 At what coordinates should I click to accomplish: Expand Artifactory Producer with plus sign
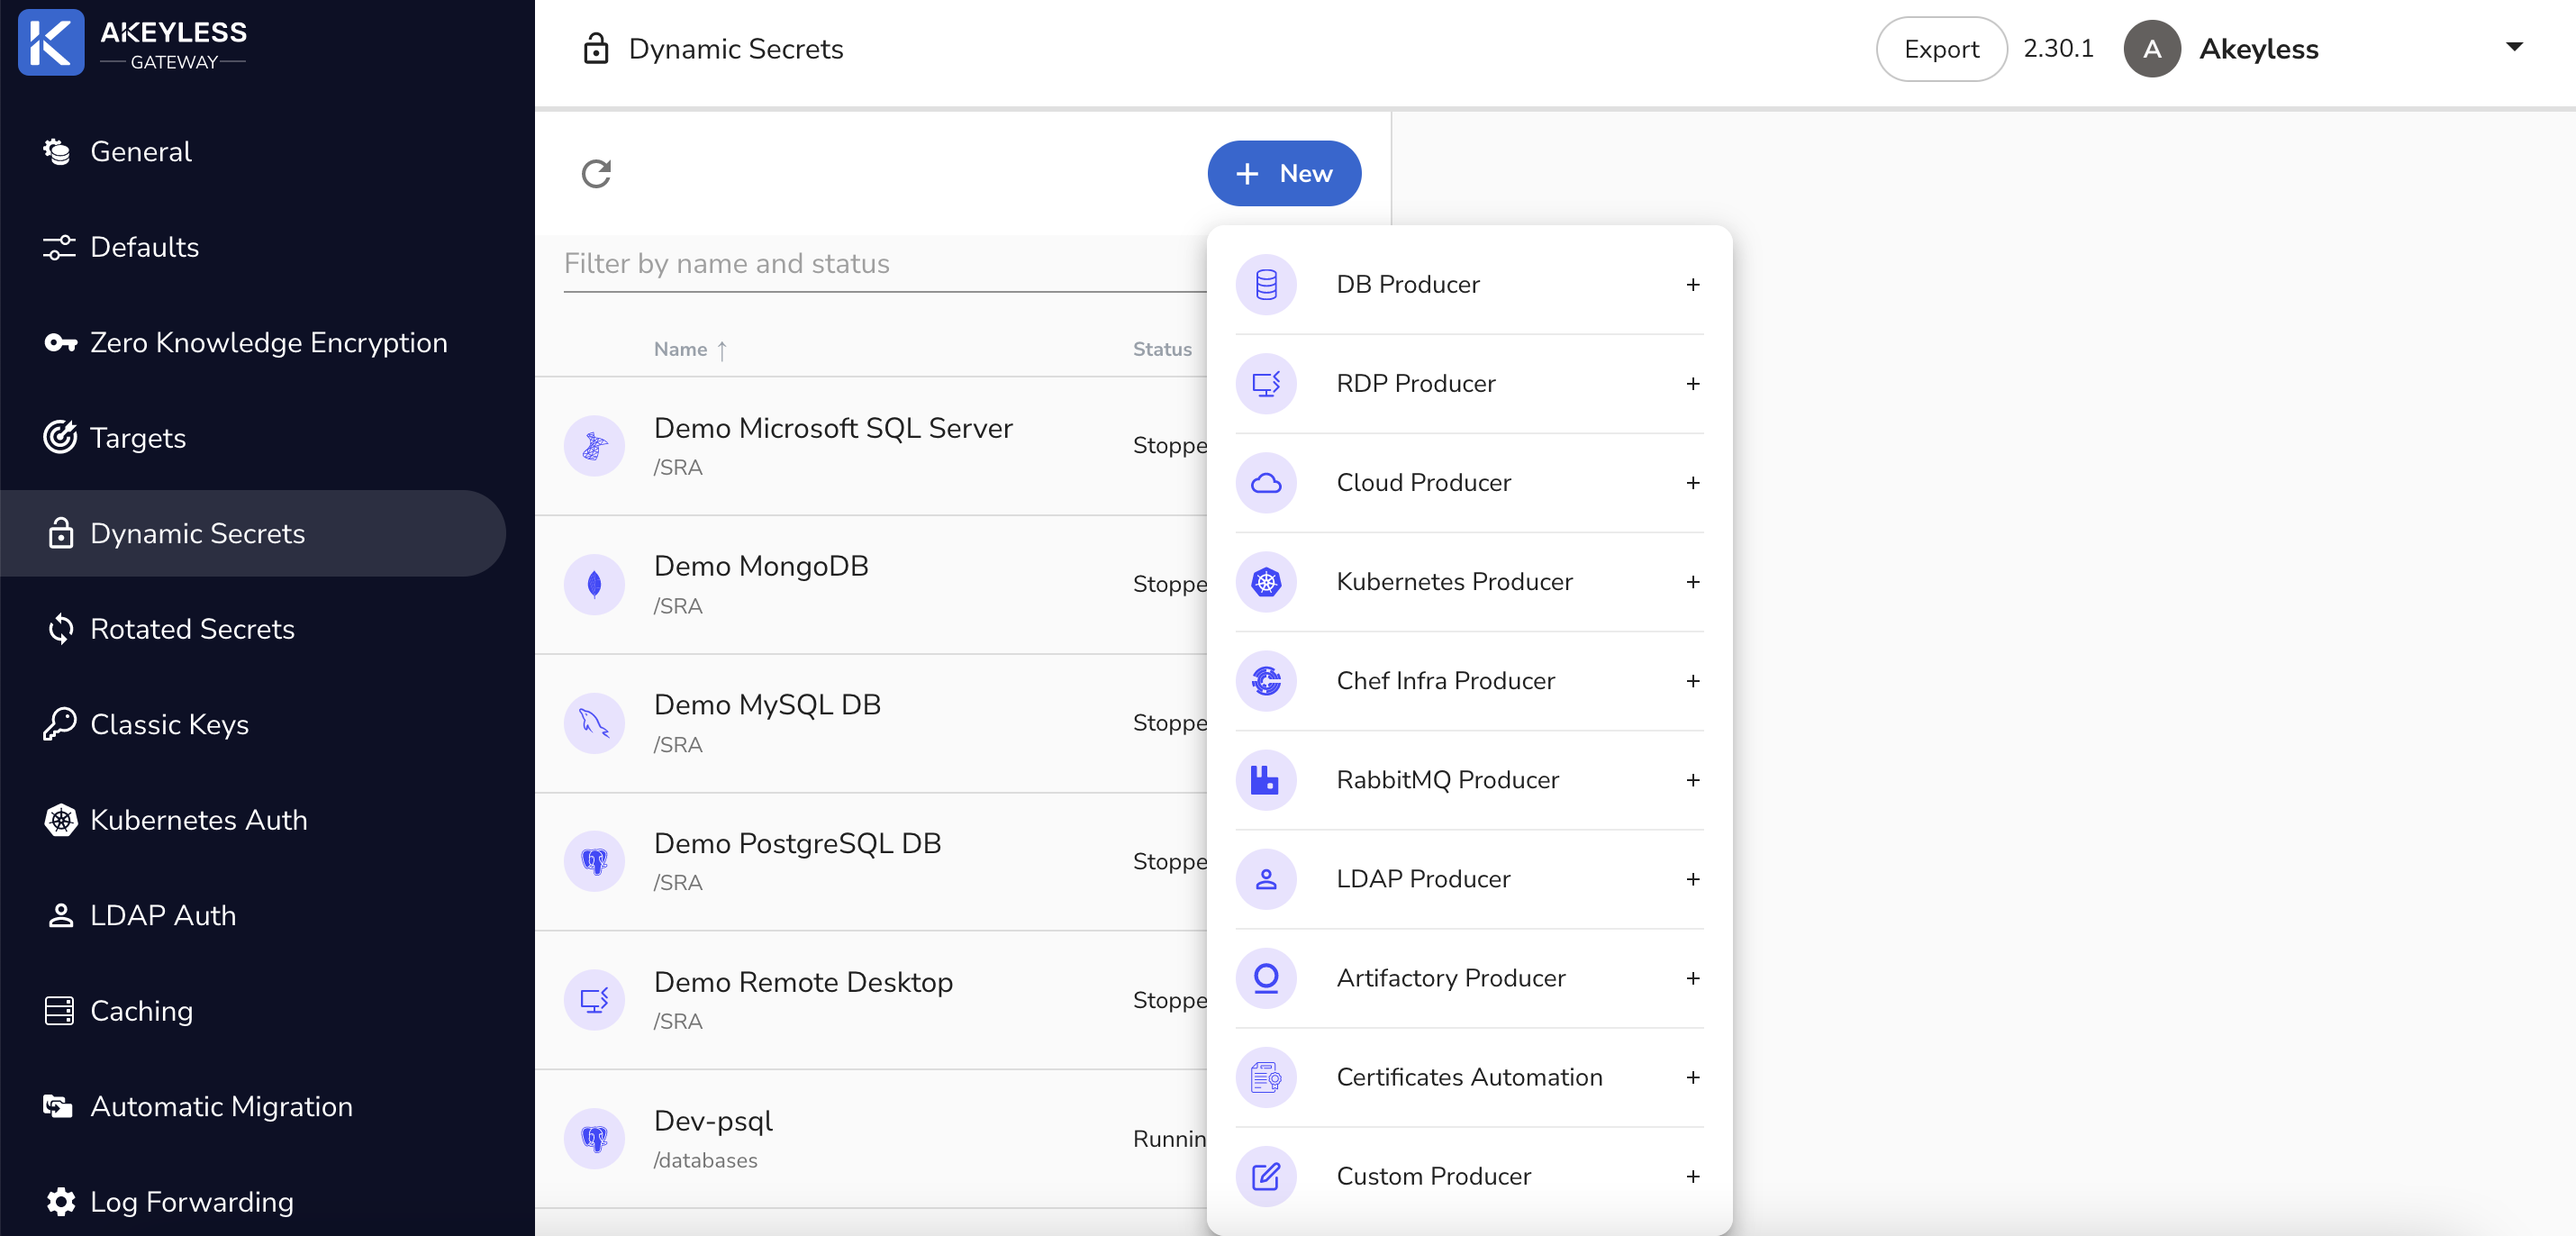coord(1693,978)
